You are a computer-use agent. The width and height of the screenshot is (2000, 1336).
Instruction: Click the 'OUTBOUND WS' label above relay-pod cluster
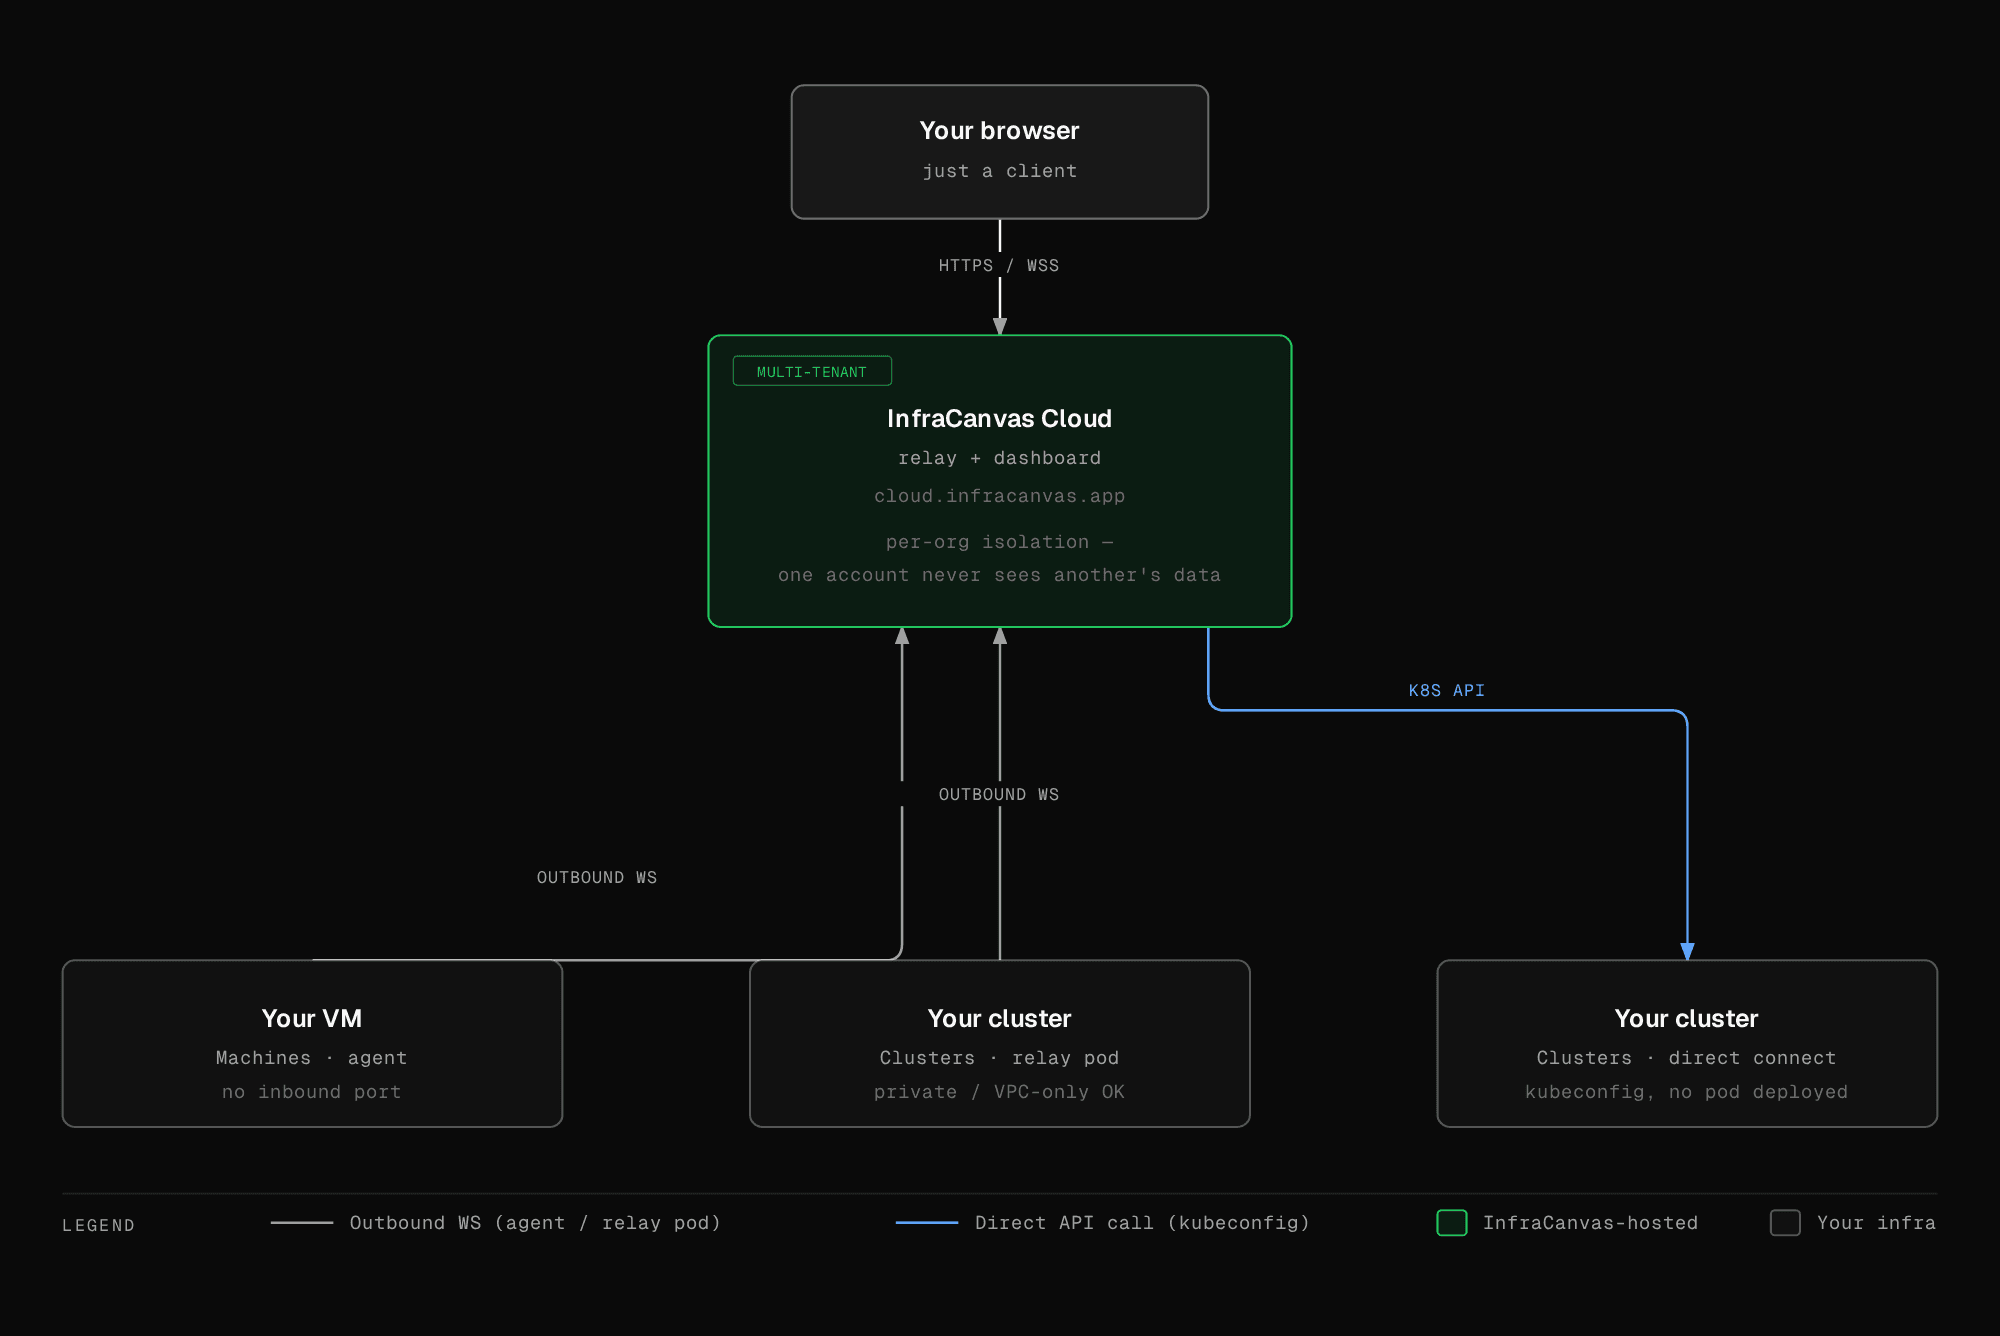point(998,794)
